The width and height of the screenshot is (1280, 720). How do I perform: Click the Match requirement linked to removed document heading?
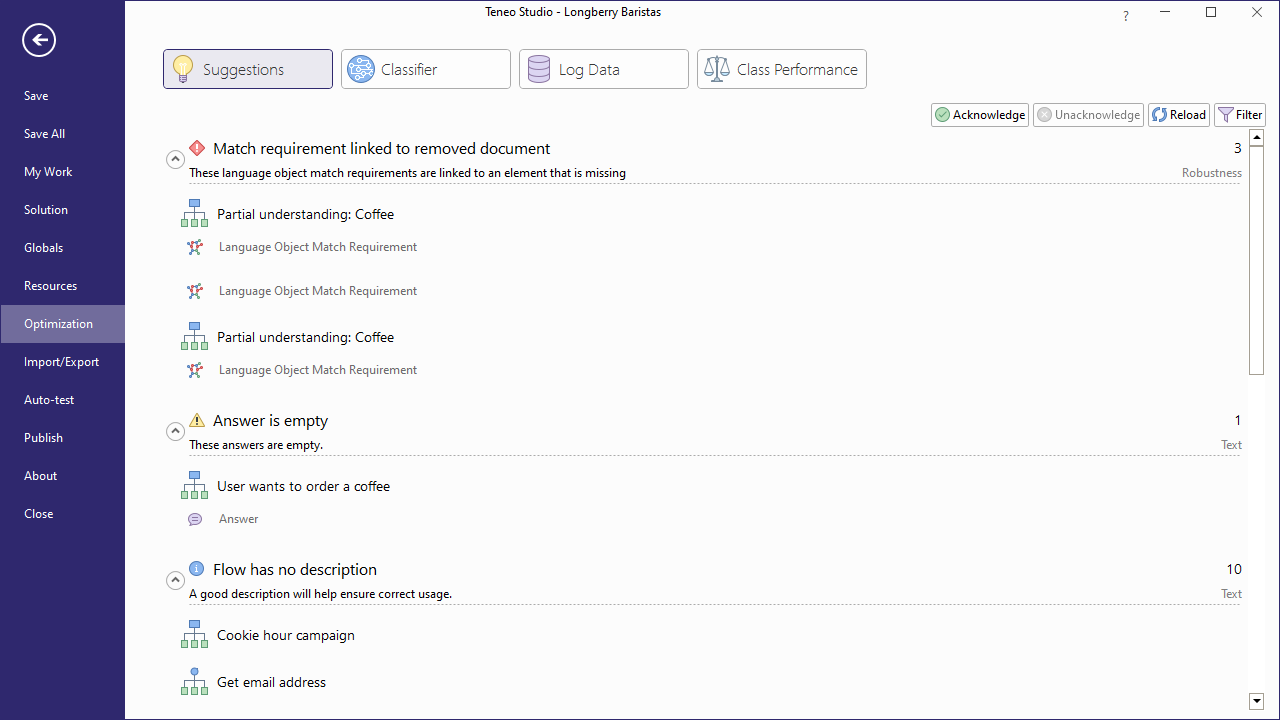click(x=381, y=148)
